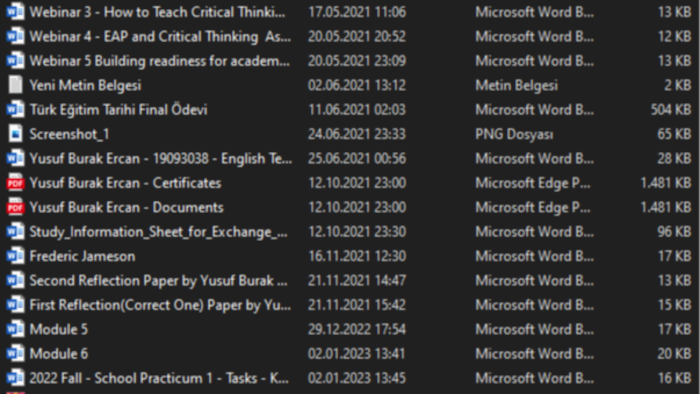The image size is (700, 394).
Task: Select file Webinar 3 - How to Teach Critical Thinki...
Action: click(x=157, y=12)
